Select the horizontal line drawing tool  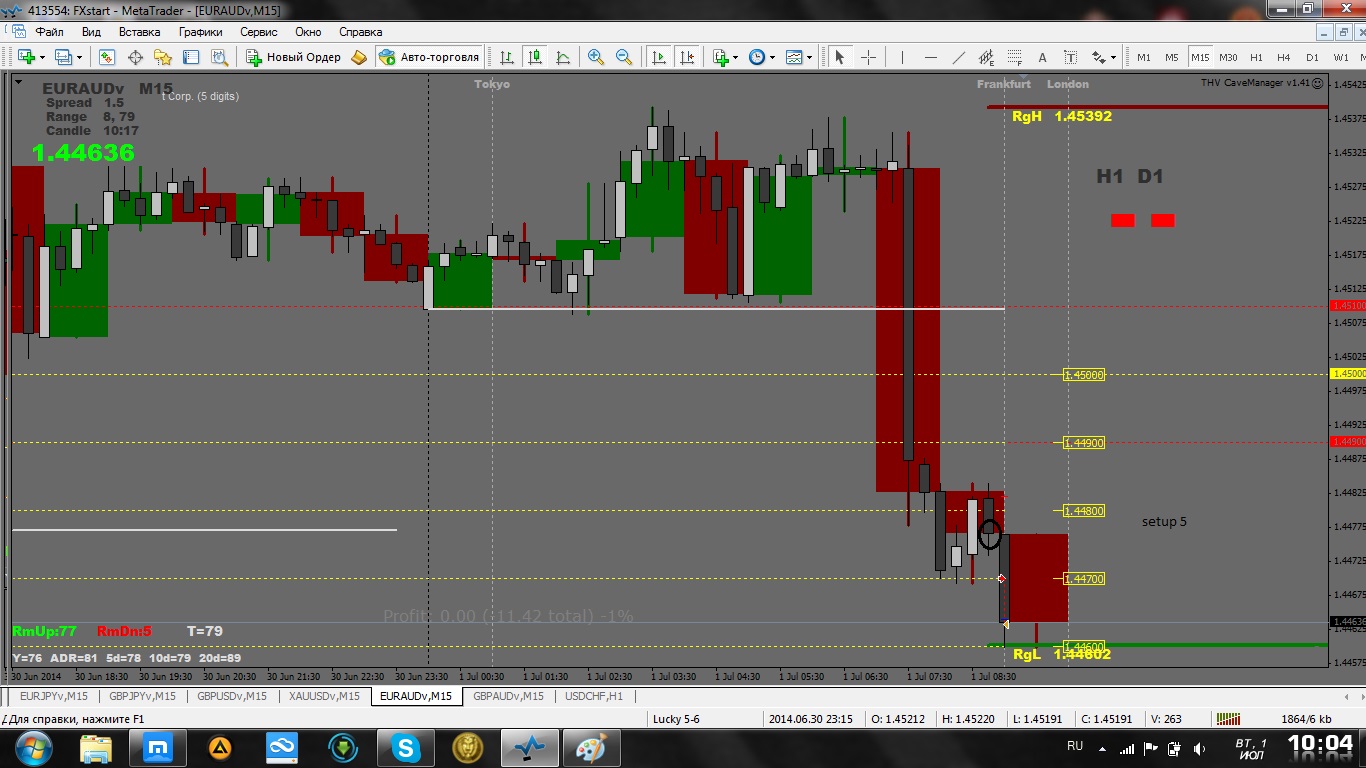930,57
